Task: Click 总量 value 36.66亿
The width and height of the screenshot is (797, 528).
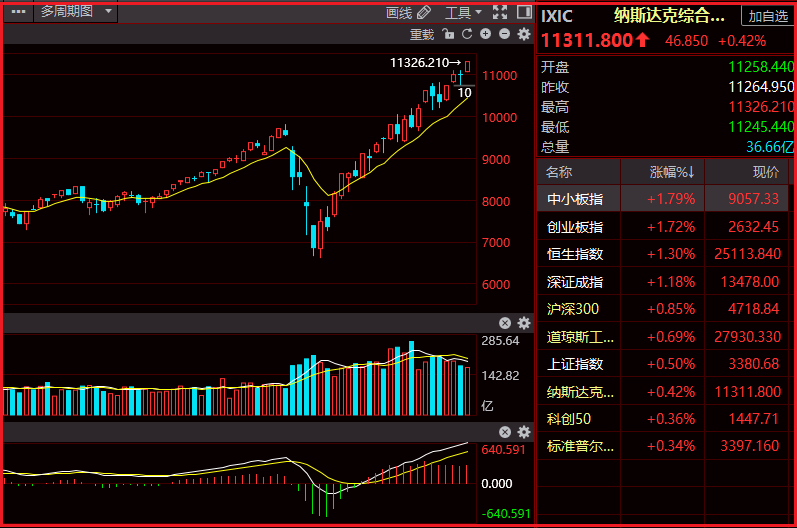Action: 770,147
